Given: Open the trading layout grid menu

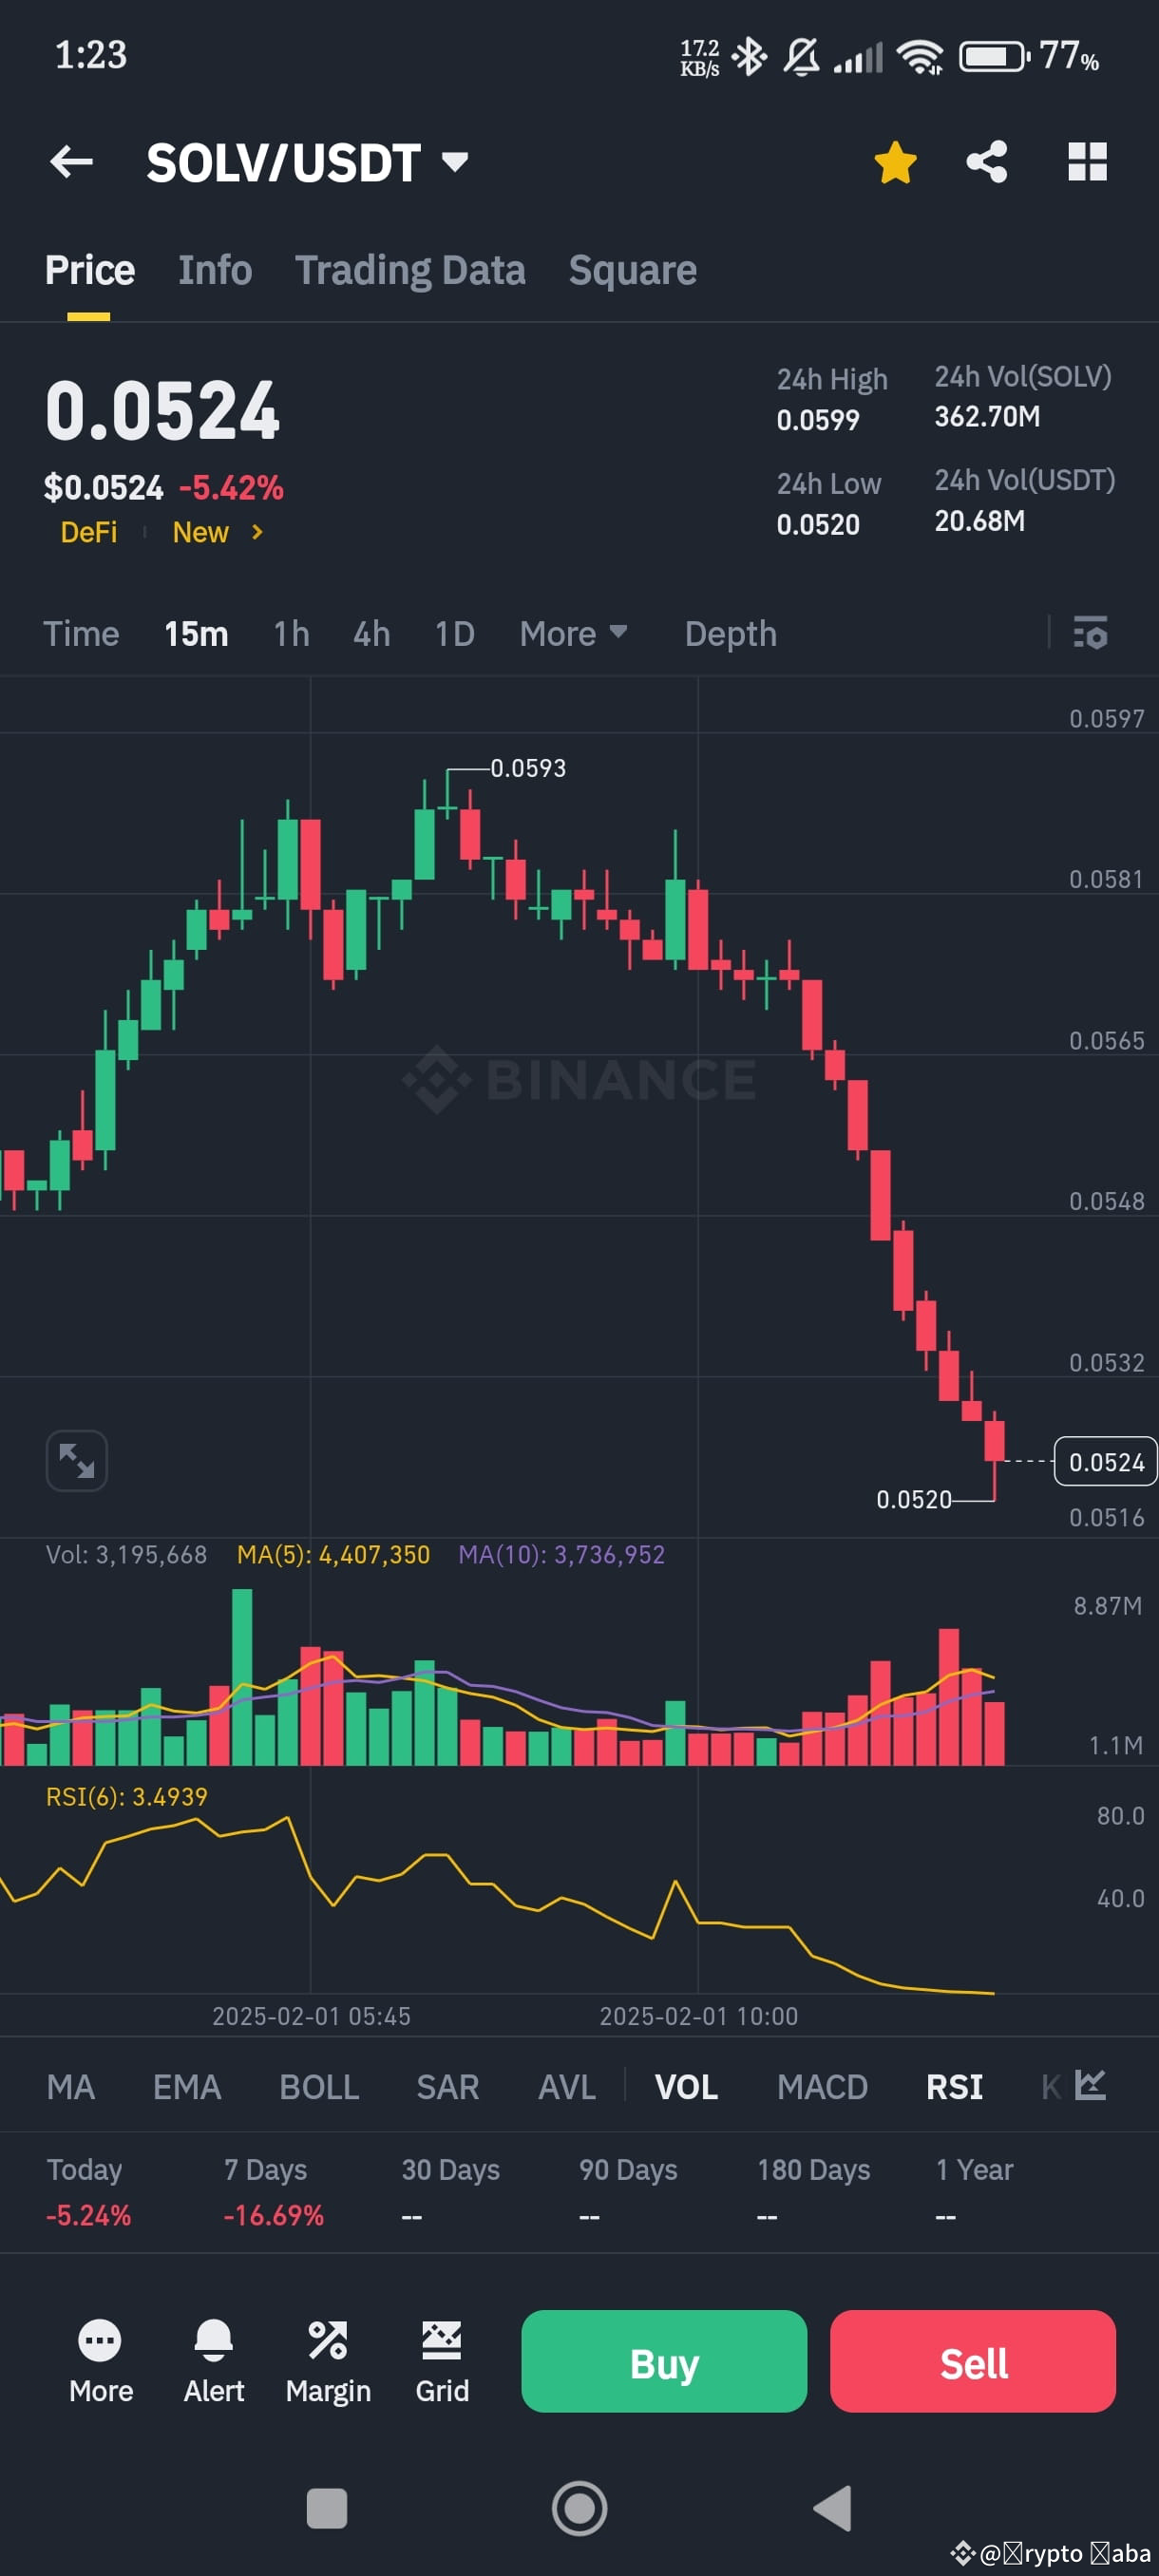Looking at the screenshot, I should click(x=1088, y=161).
